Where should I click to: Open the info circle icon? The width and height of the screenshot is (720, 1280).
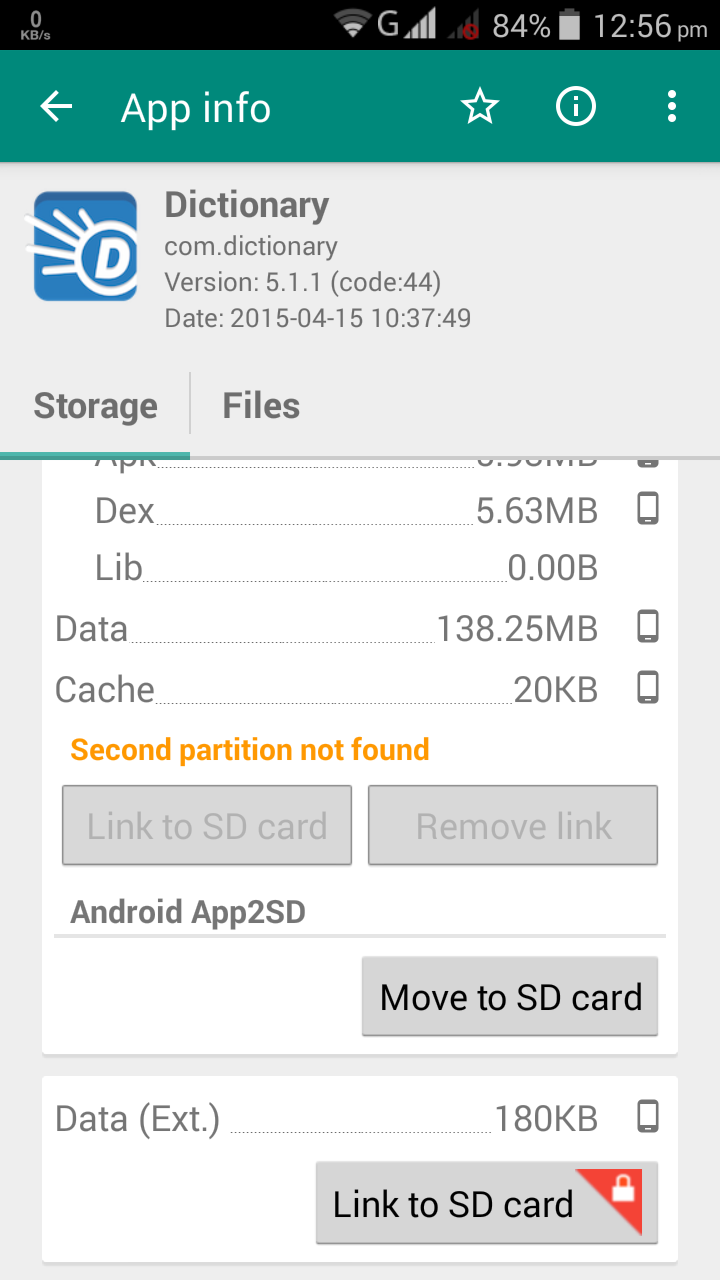tap(576, 107)
